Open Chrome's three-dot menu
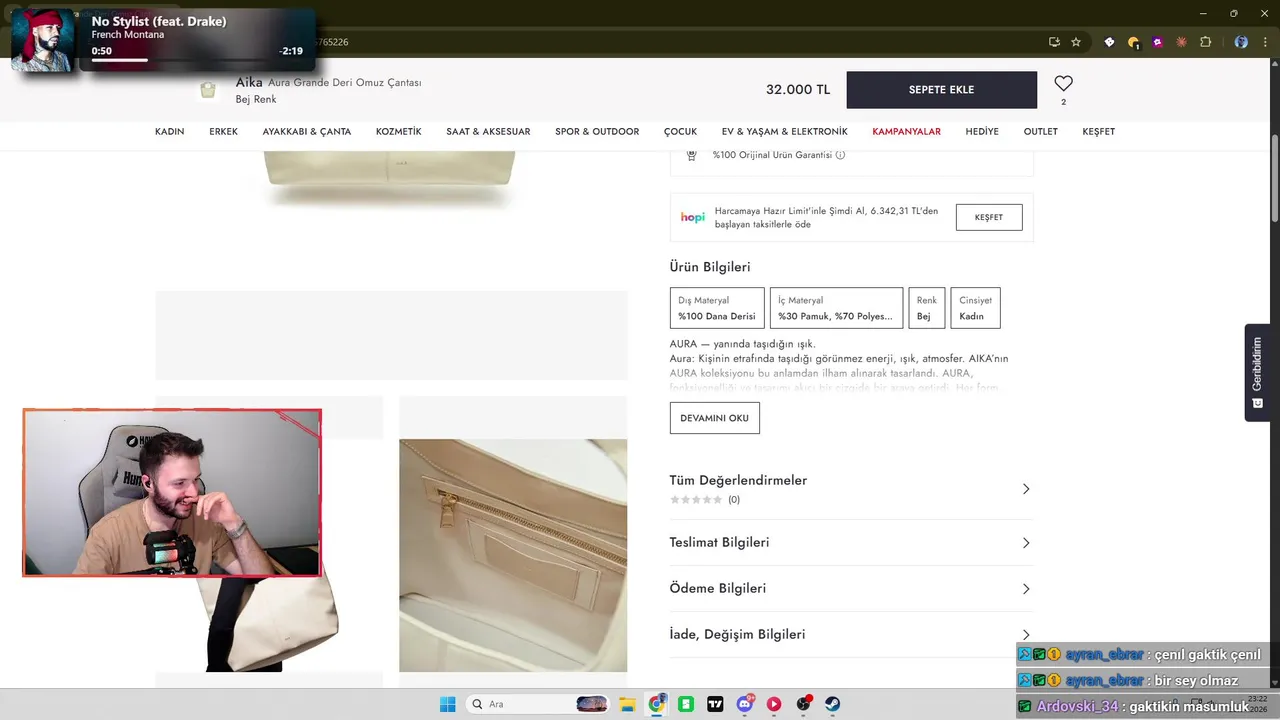Image resolution: width=1280 pixels, height=720 pixels. click(x=1264, y=42)
